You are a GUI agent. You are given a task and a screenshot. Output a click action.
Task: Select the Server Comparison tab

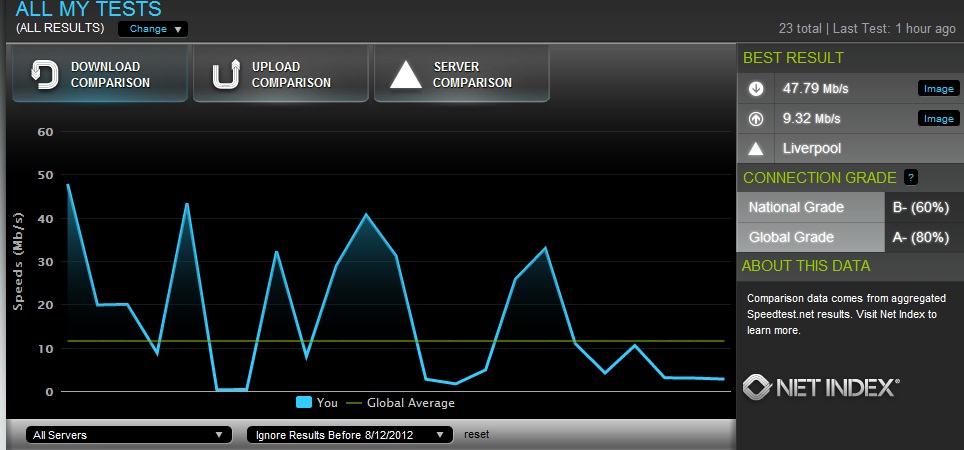coord(461,75)
